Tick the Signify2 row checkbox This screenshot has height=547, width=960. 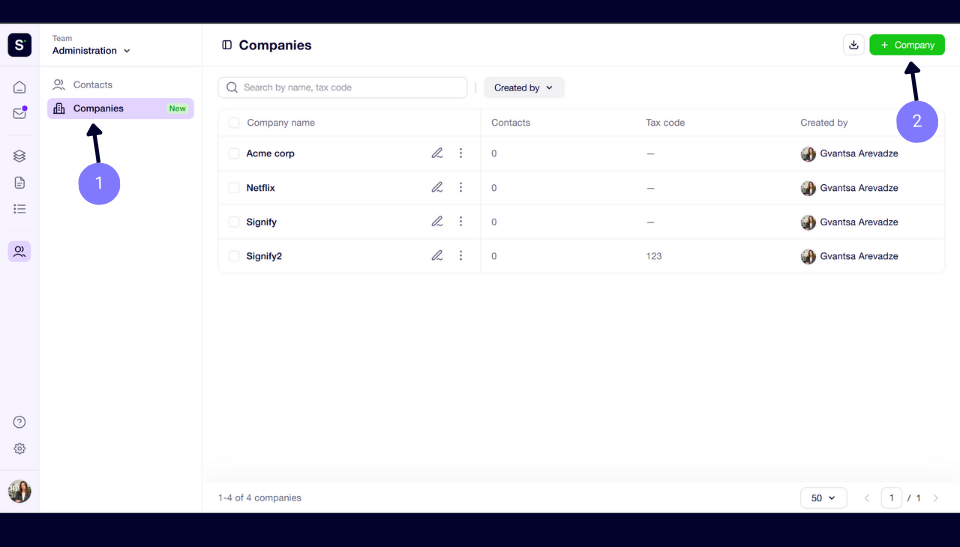(x=234, y=256)
